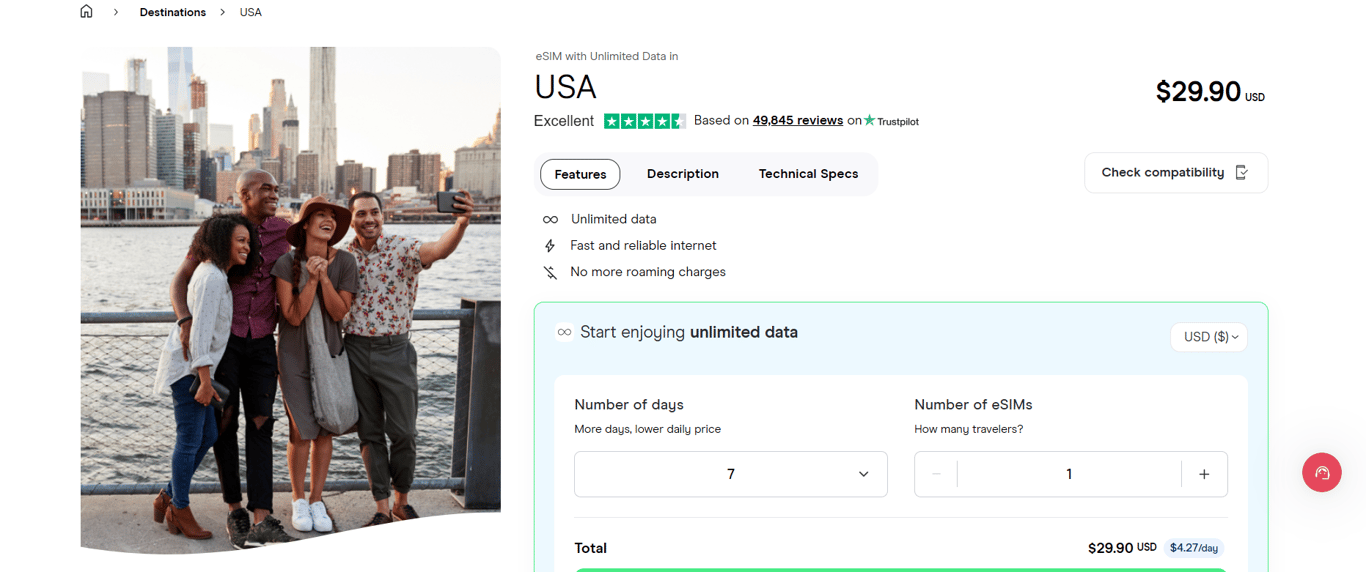Expand the Number of days dropdown
1366x572 pixels.
pyautogui.click(x=731, y=474)
